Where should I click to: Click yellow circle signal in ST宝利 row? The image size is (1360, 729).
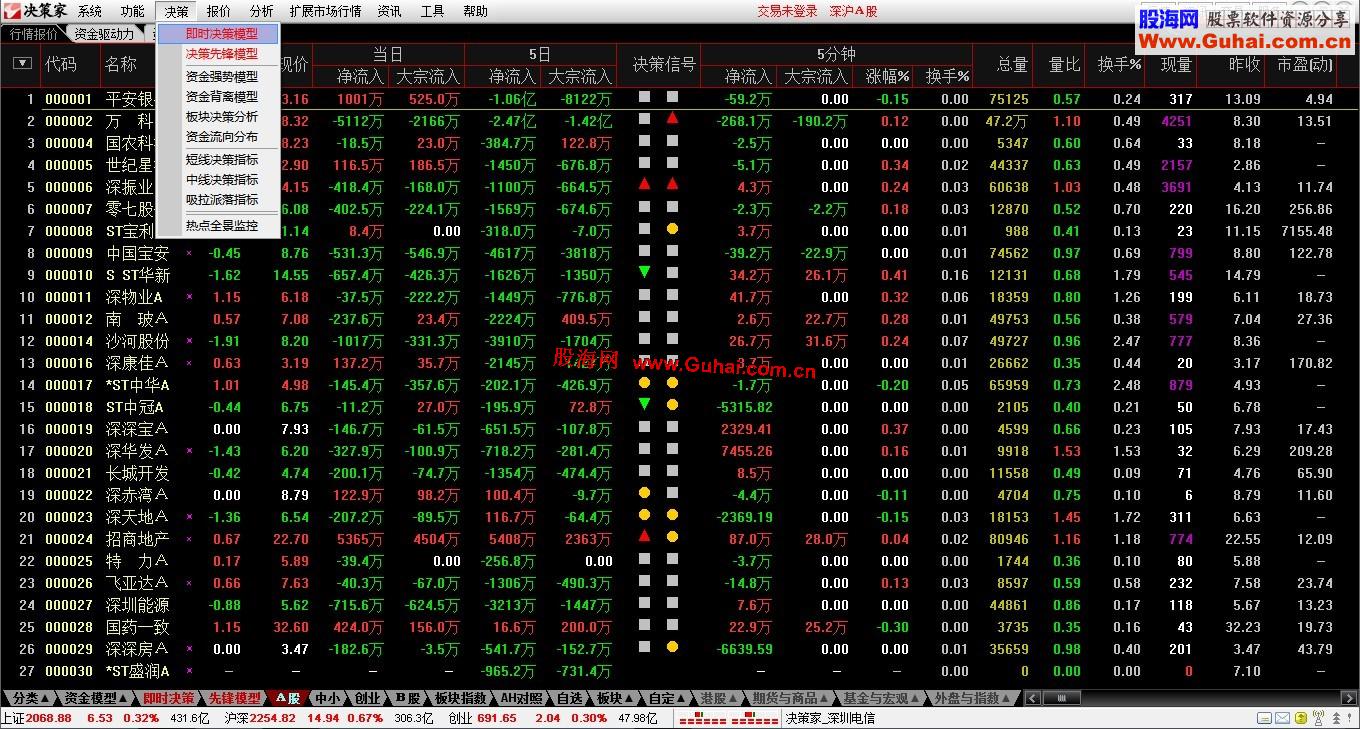click(672, 229)
